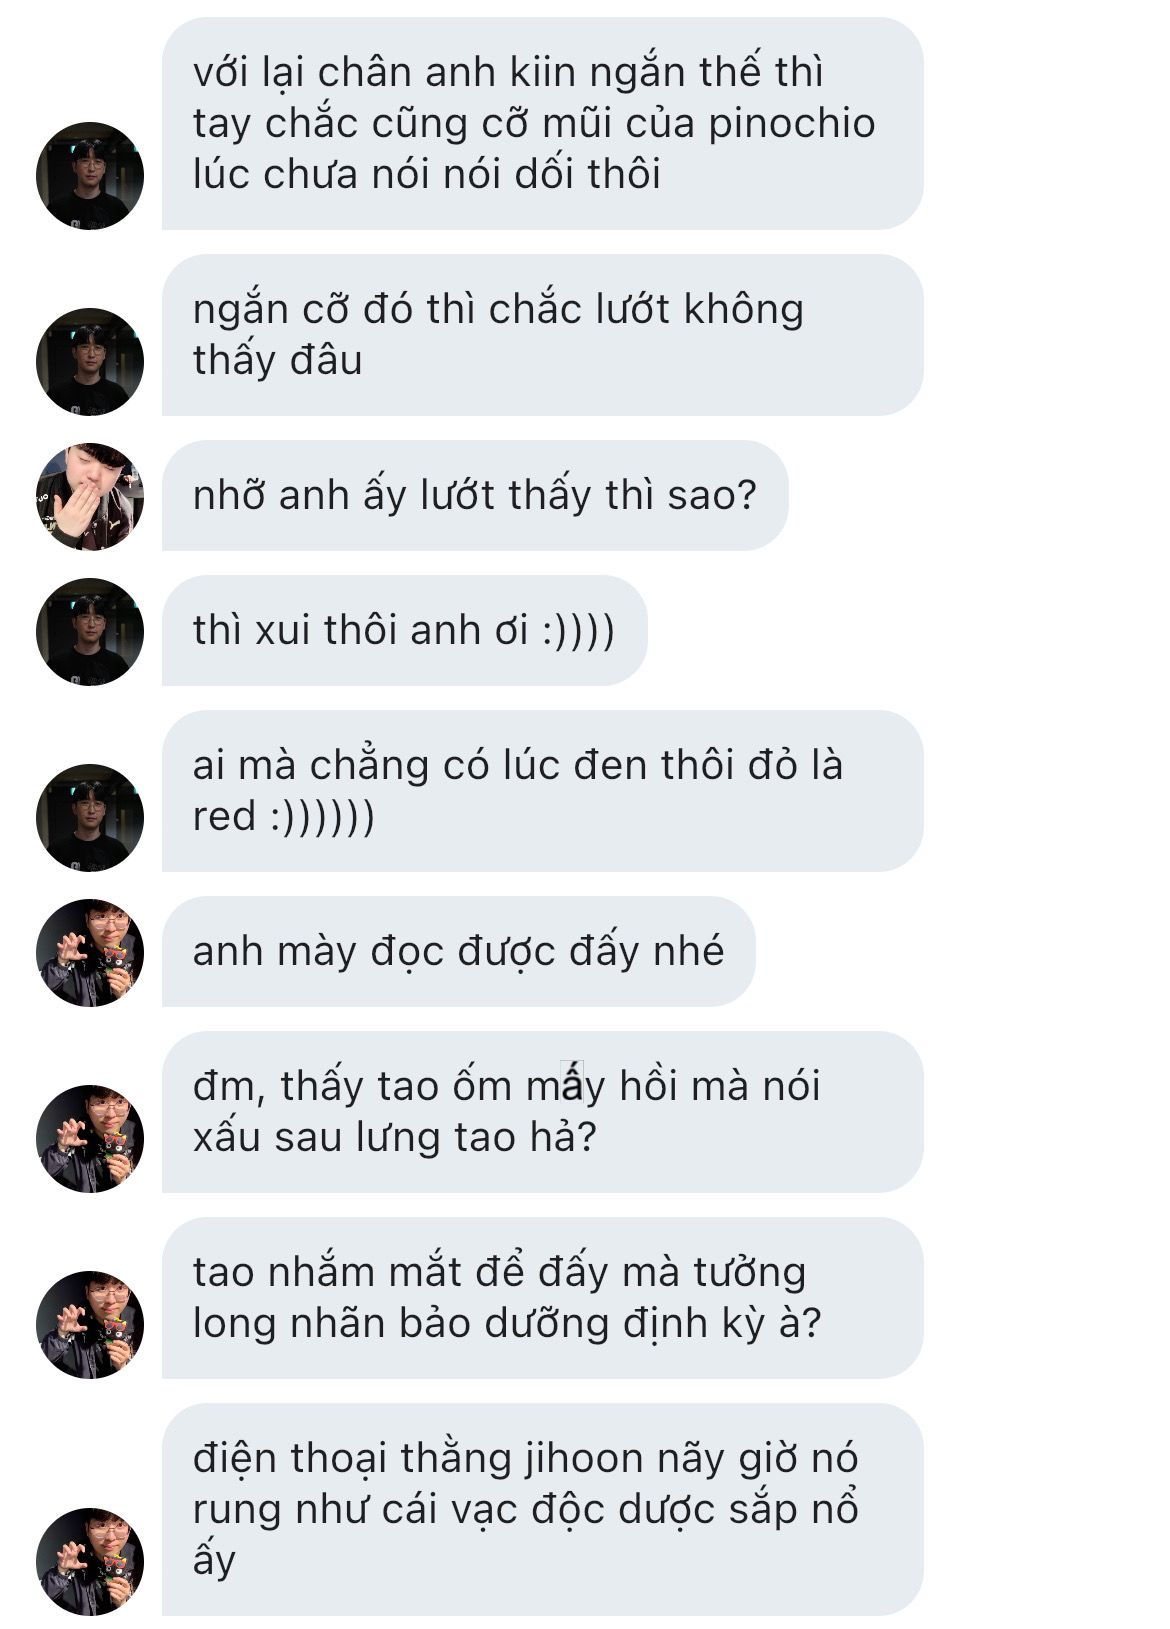The height and width of the screenshot is (1629, 1170).
Task: Open profile of hand-over-mouth avatar
Action: pos(90,496)
